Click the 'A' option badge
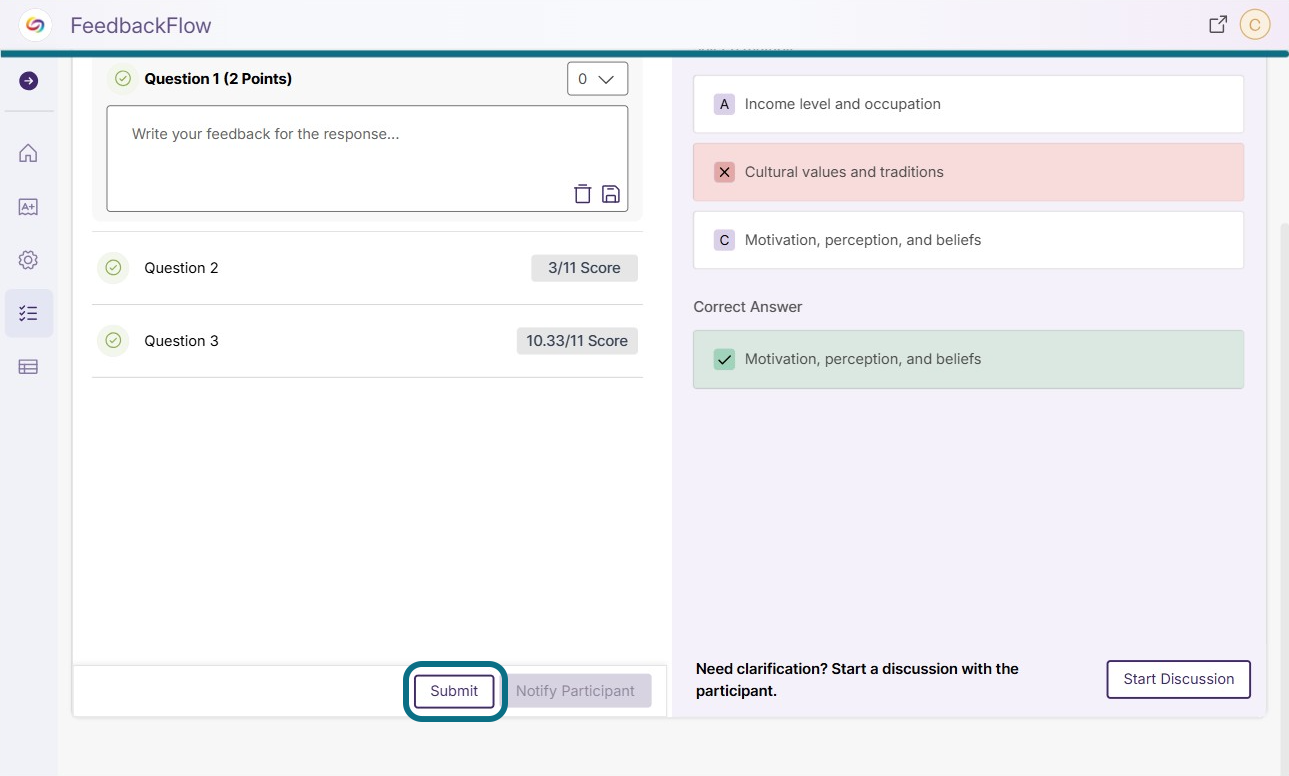The height and width of the screenshot is (776, 1289). (x=724, y=104)
